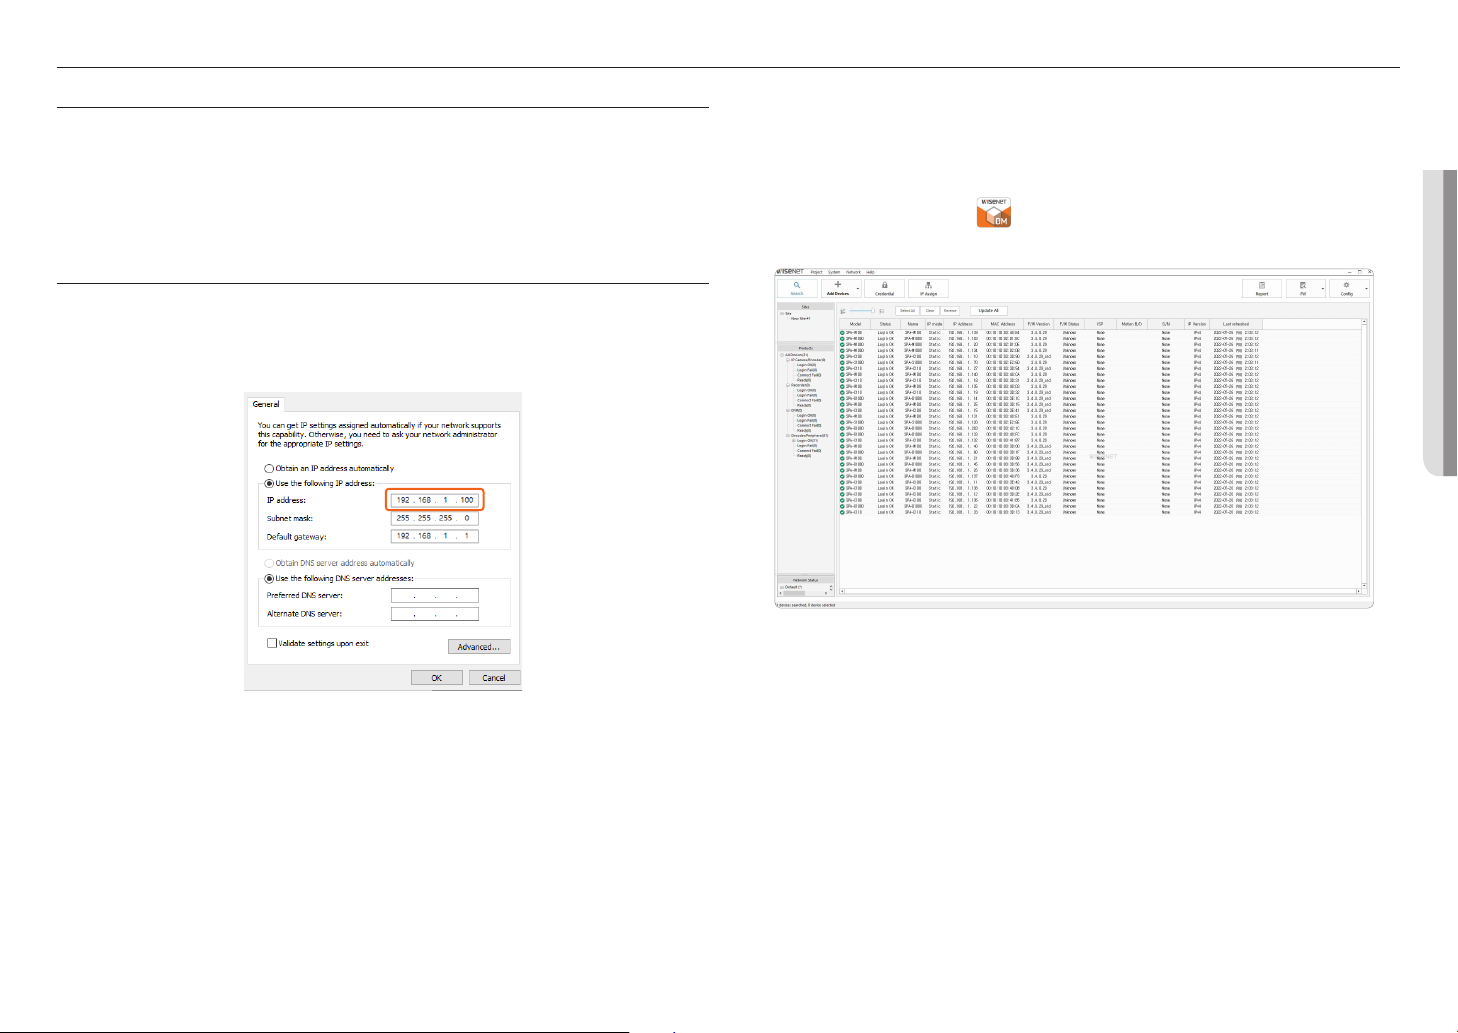This screenshot has height=1033, width=1458.
Task: Maximize the Device Manager window
Action: (x=1360, y=272)
